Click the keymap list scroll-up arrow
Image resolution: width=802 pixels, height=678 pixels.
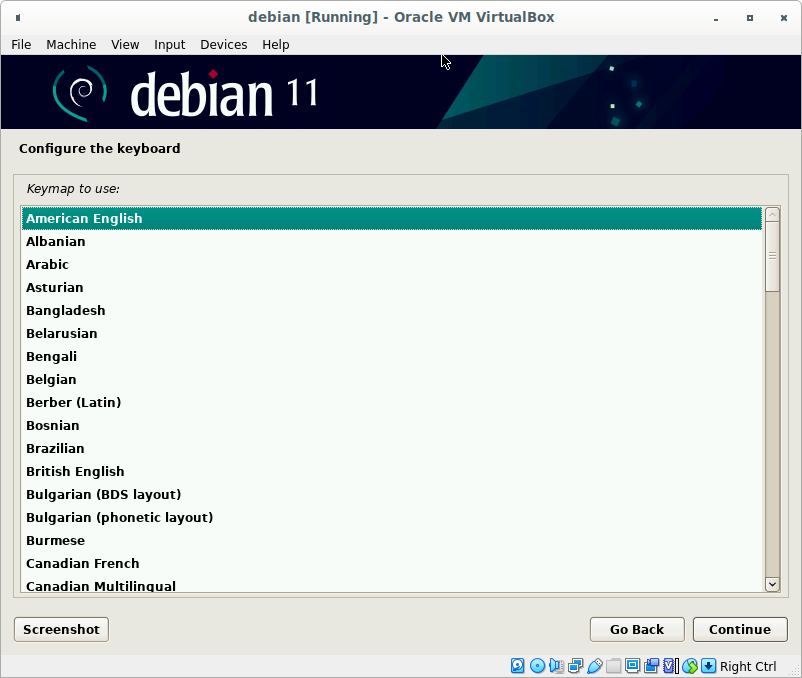[x=771, y=214]
